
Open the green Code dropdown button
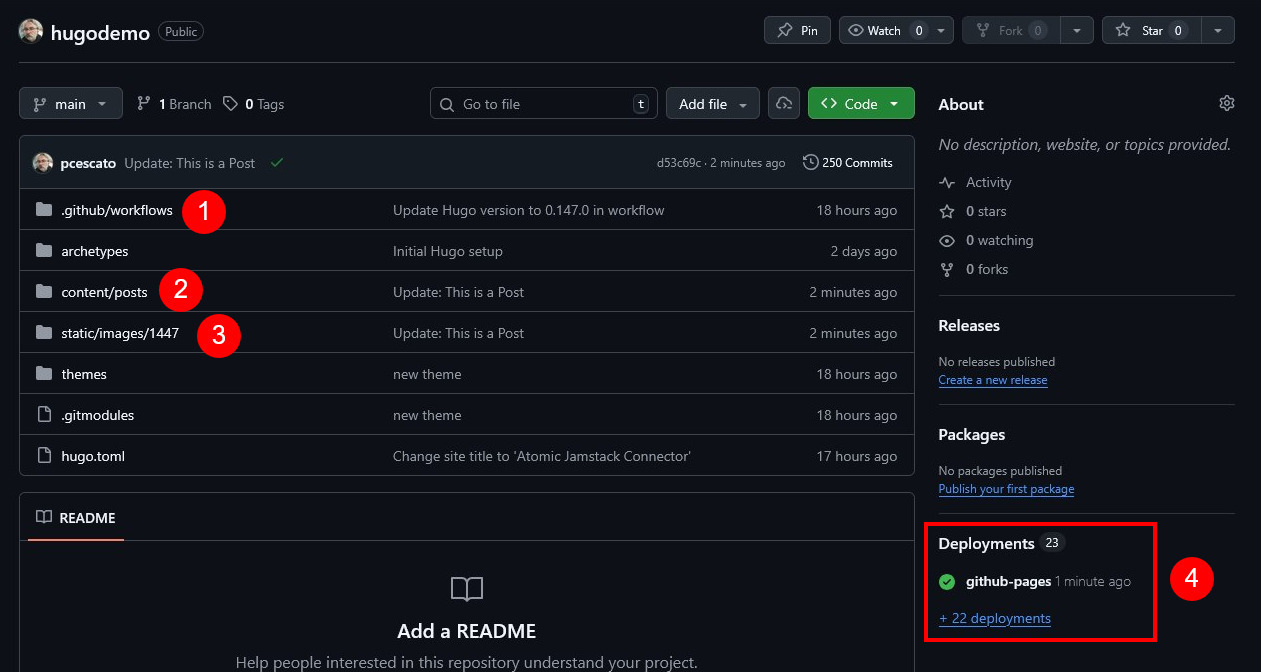pyautogui.click(x=861, y=104)
